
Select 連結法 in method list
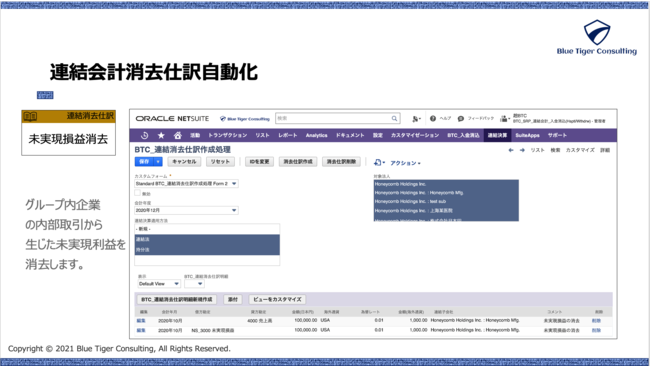click(x=207, y=240)
